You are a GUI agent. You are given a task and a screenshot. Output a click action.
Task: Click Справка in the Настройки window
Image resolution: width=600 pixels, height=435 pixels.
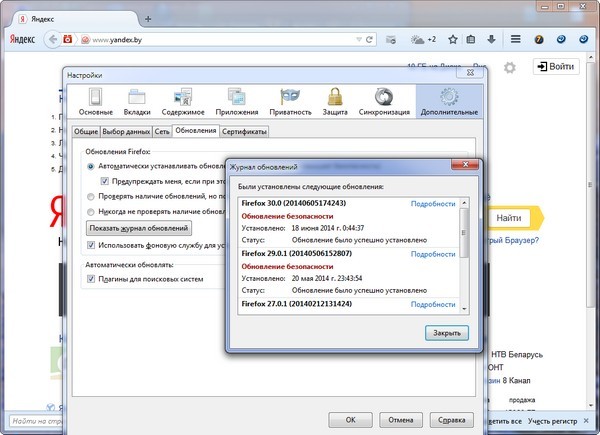pos(452,420)
